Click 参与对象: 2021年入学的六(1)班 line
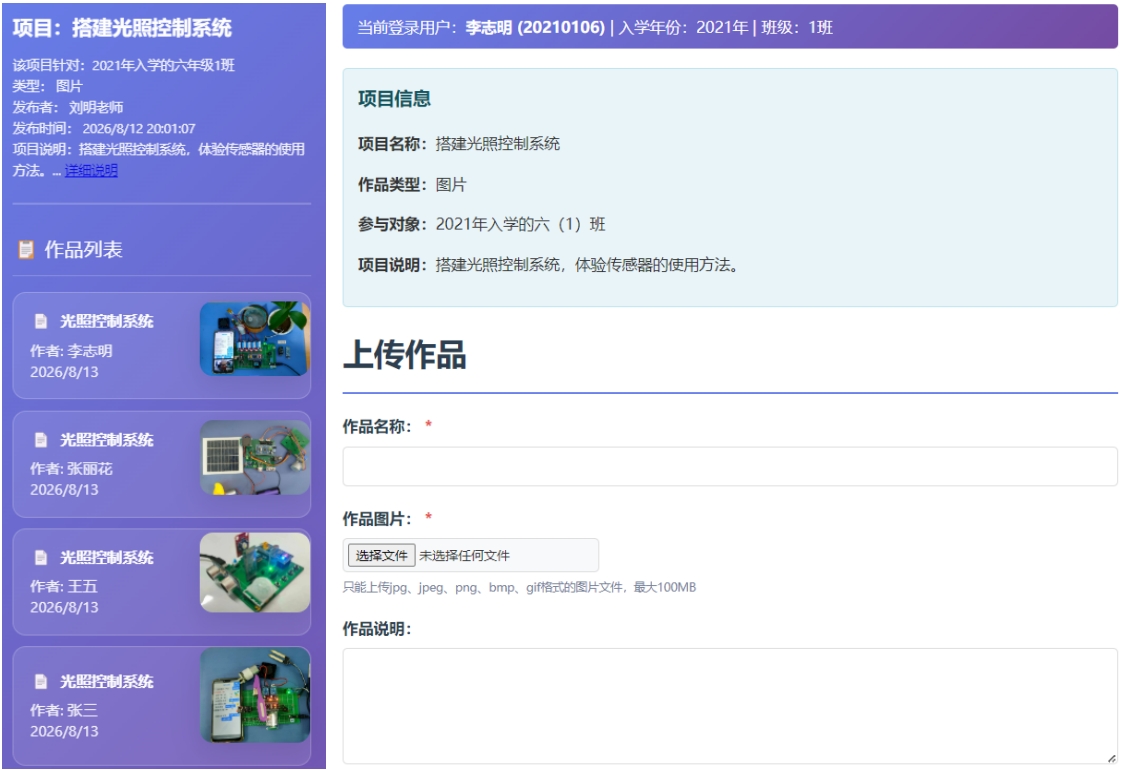This screenshot has width=1125, height=770. (x=481, y=225)
